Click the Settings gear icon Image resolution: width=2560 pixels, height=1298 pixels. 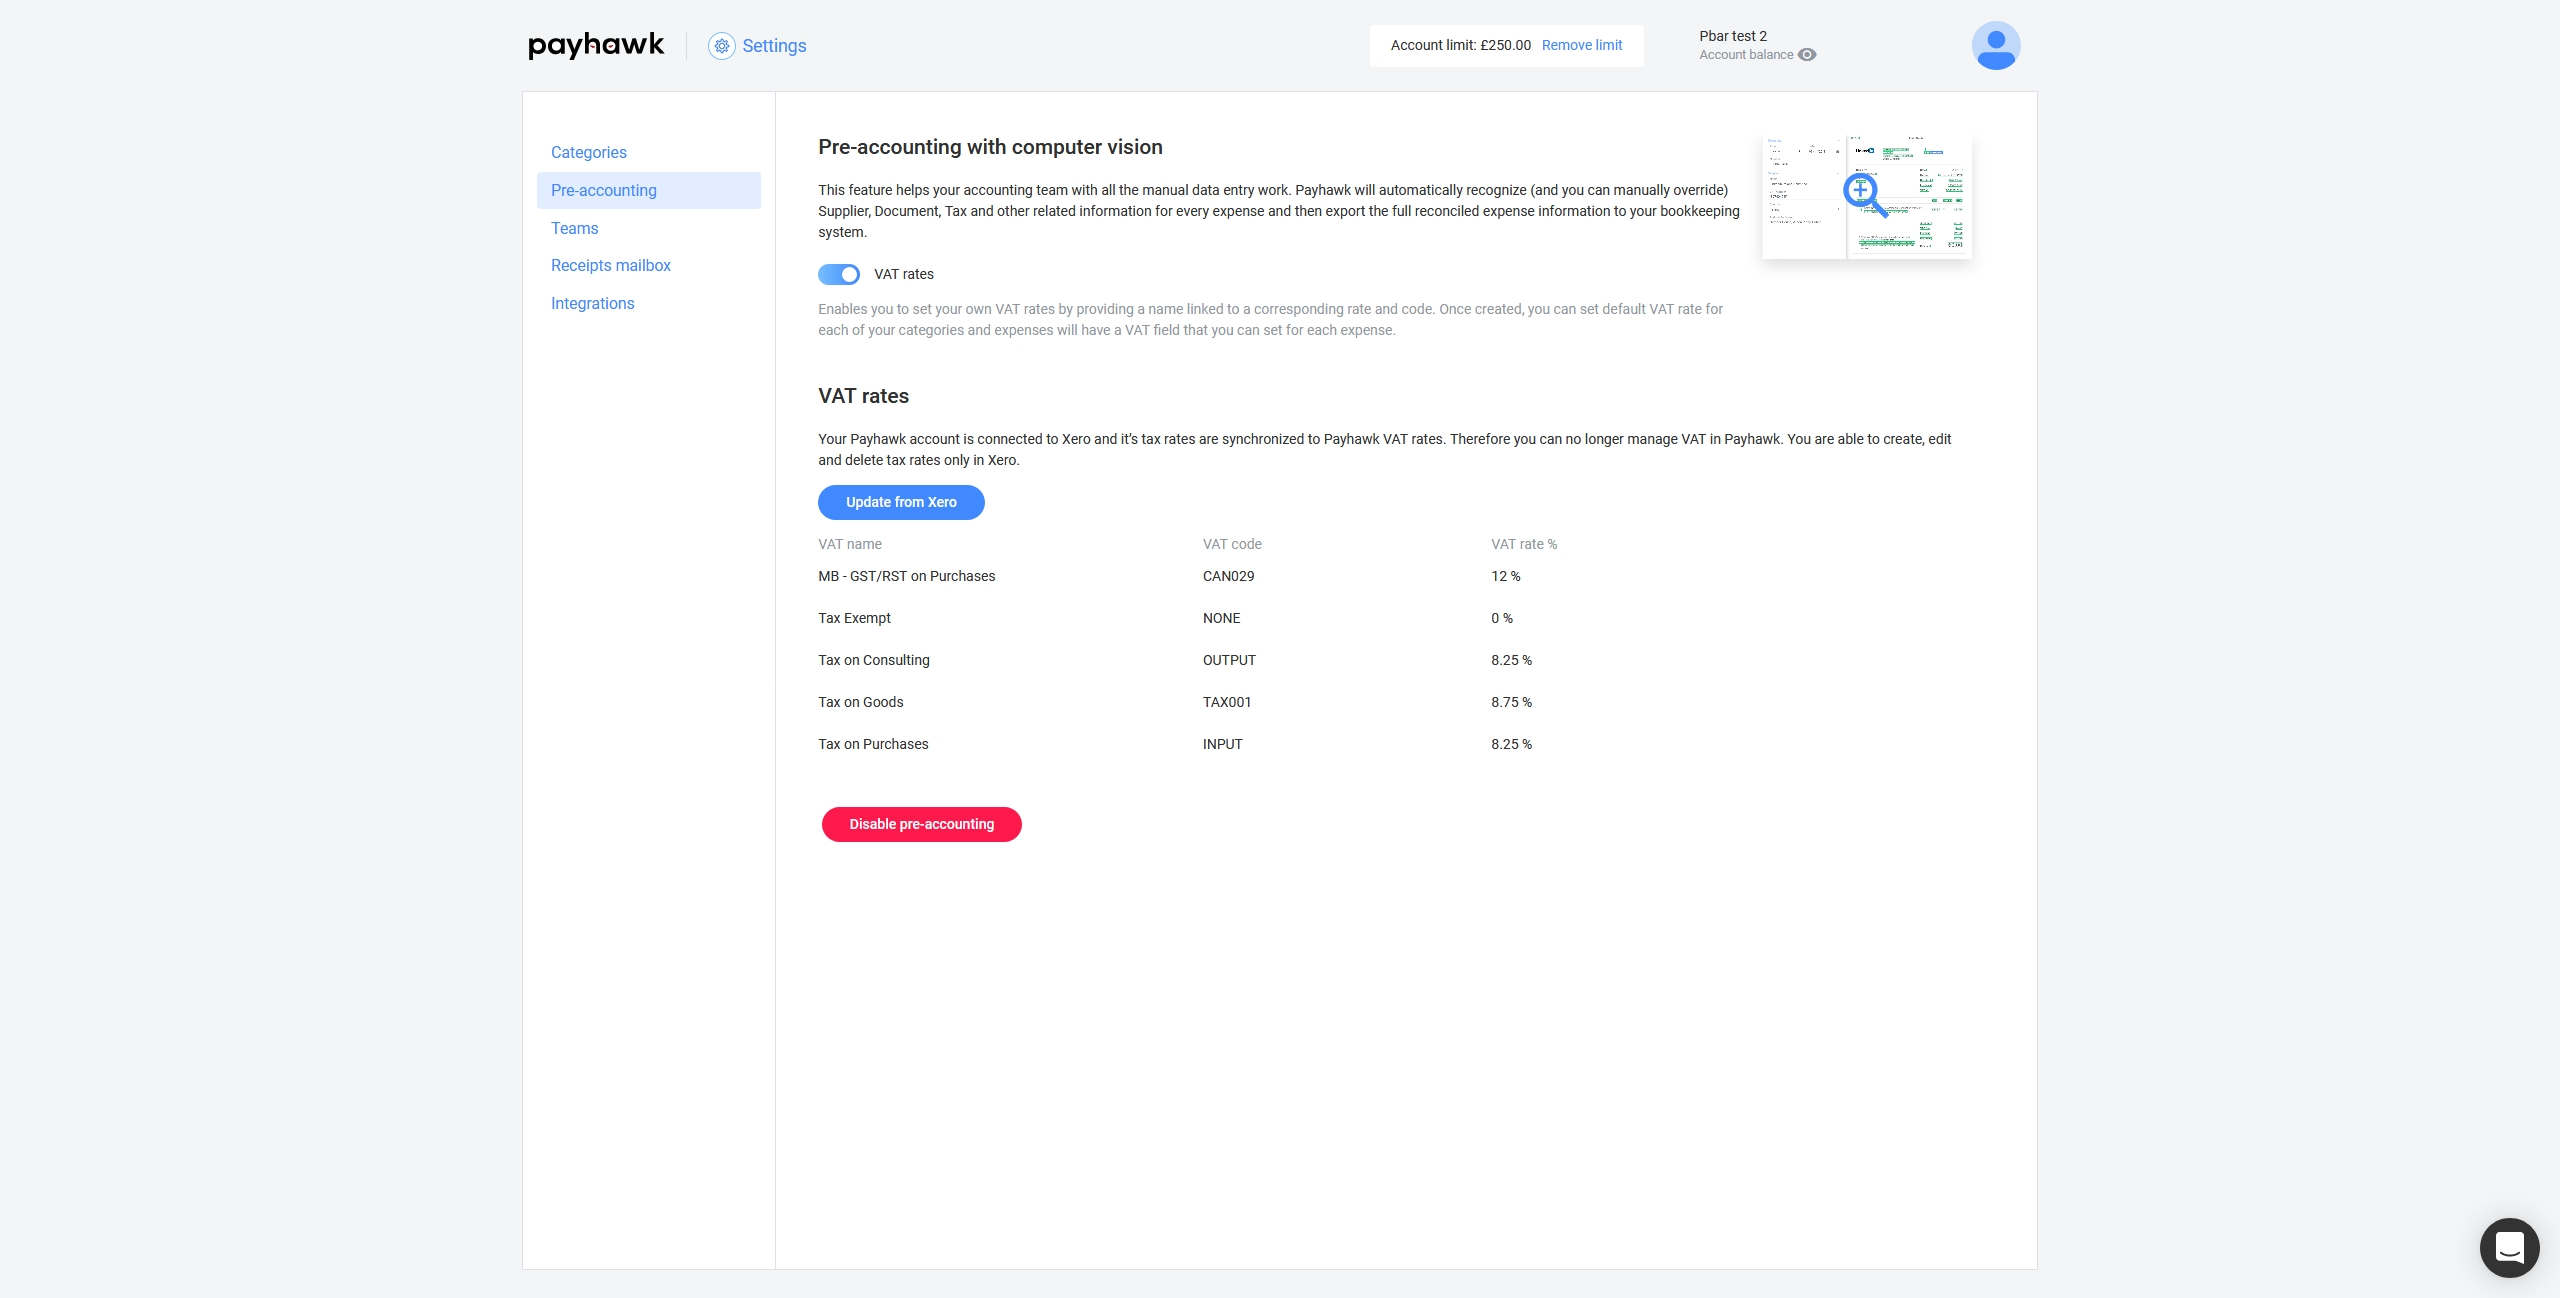pos(721,46)
